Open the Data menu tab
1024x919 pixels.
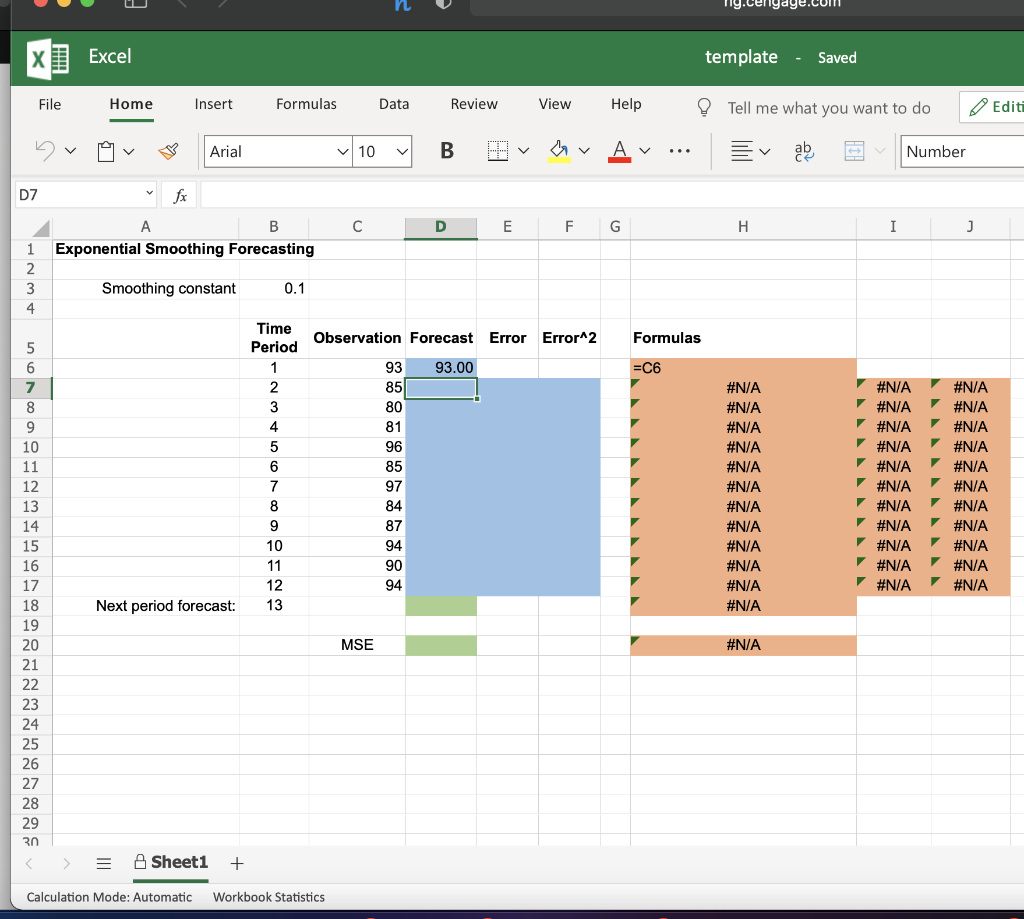coord(393,104)
